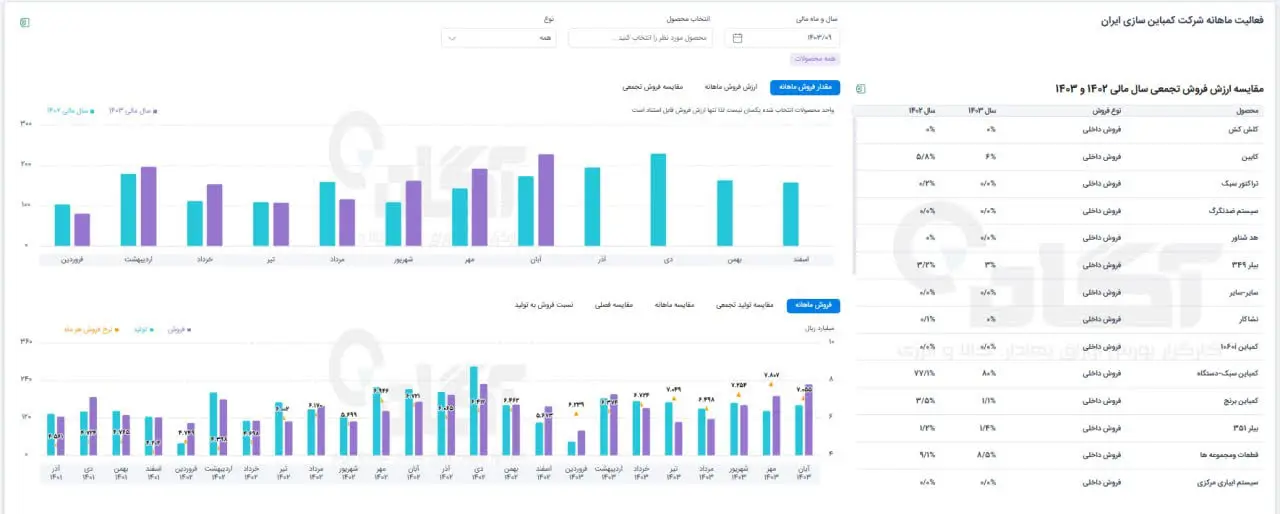Click the export icon beside the cumulative sales table title

(861, 89)
